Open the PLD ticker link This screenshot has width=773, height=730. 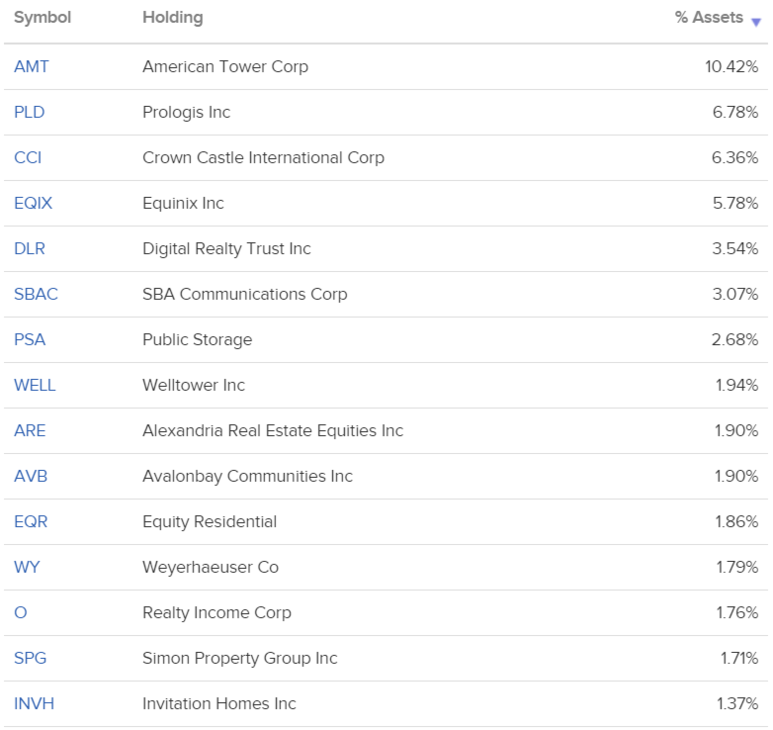pyautogui.click(x=29, y=112)
